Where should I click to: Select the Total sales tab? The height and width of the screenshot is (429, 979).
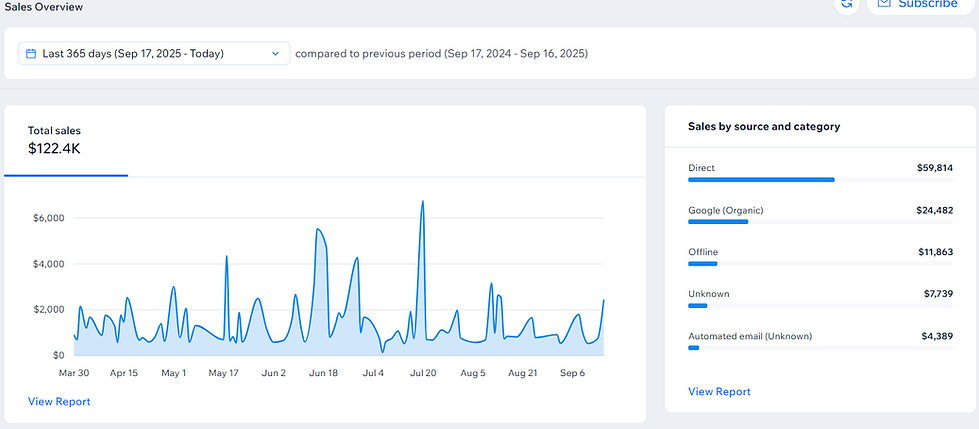point(66,141)
